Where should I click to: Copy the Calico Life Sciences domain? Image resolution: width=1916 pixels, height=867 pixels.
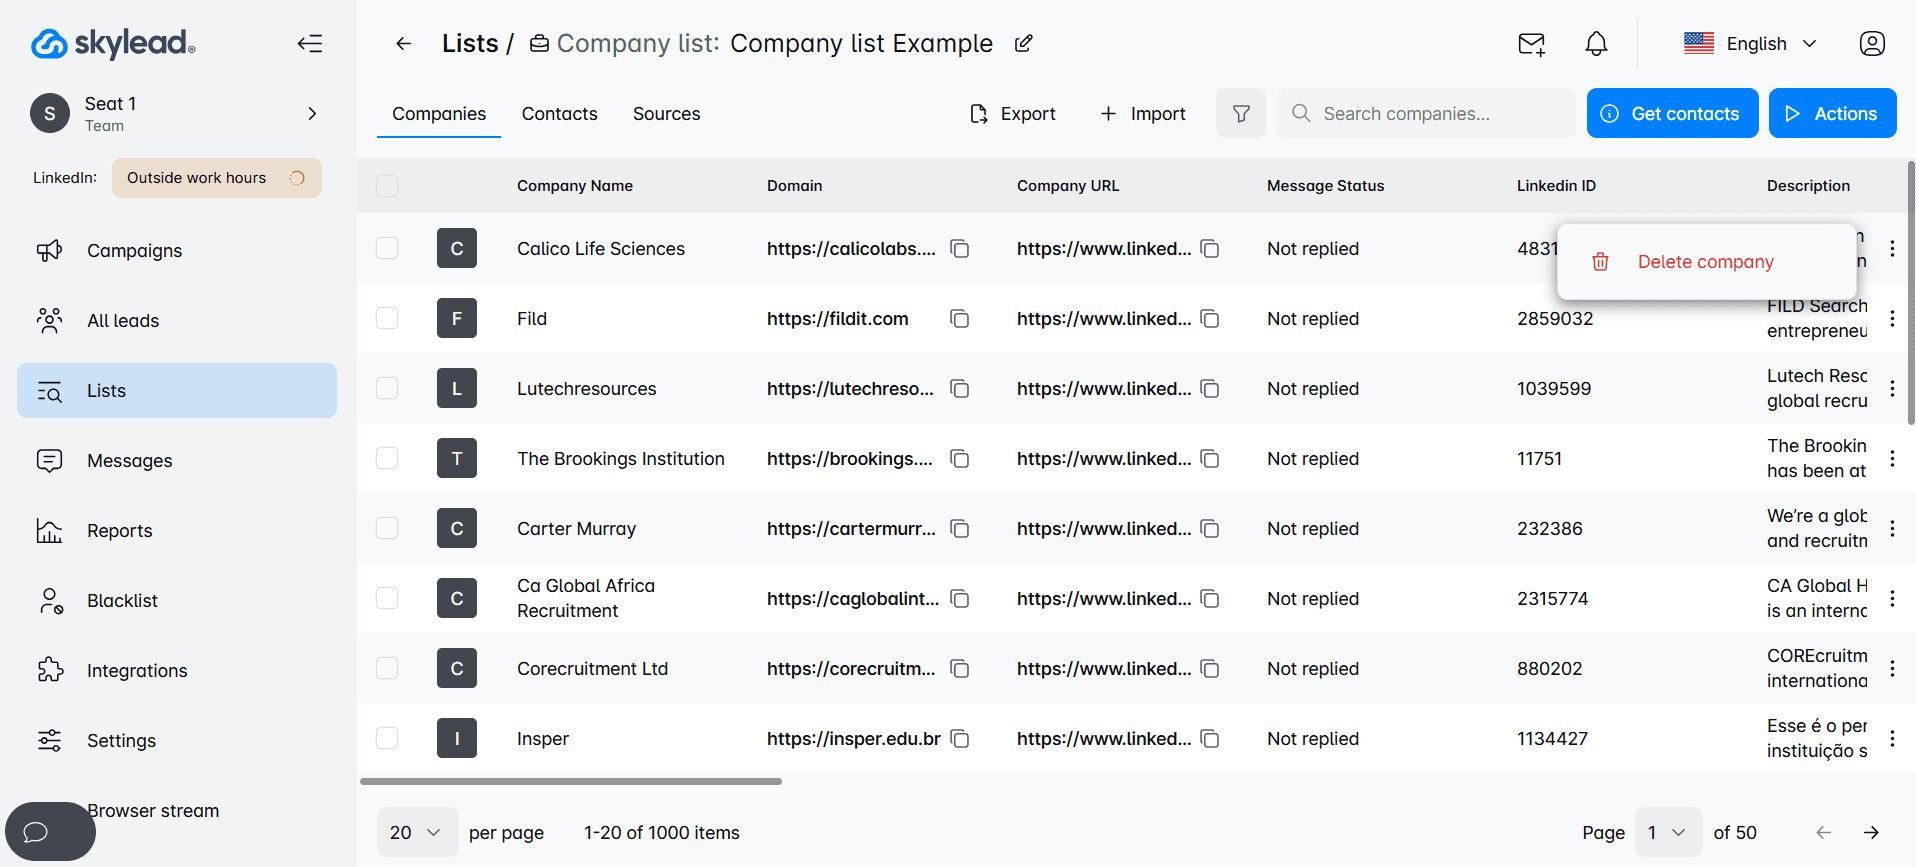[x=960, y=248]
